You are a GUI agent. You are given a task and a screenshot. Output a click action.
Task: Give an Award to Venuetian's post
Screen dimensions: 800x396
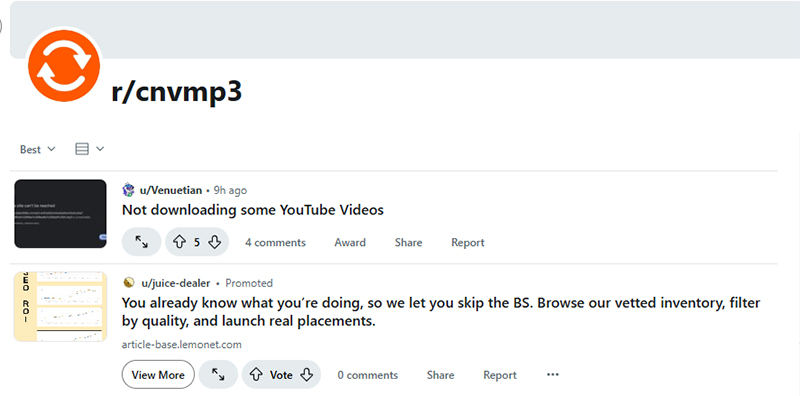350,242
